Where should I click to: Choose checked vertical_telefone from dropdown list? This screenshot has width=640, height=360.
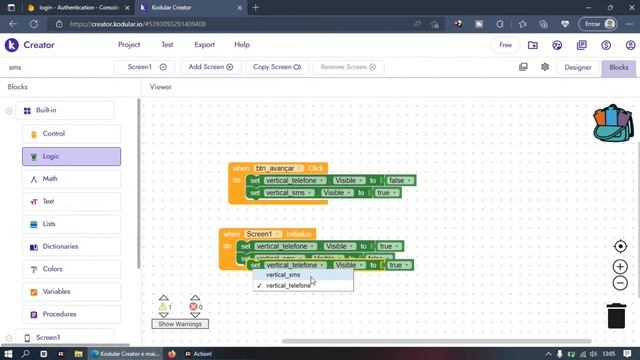point(303,286)
